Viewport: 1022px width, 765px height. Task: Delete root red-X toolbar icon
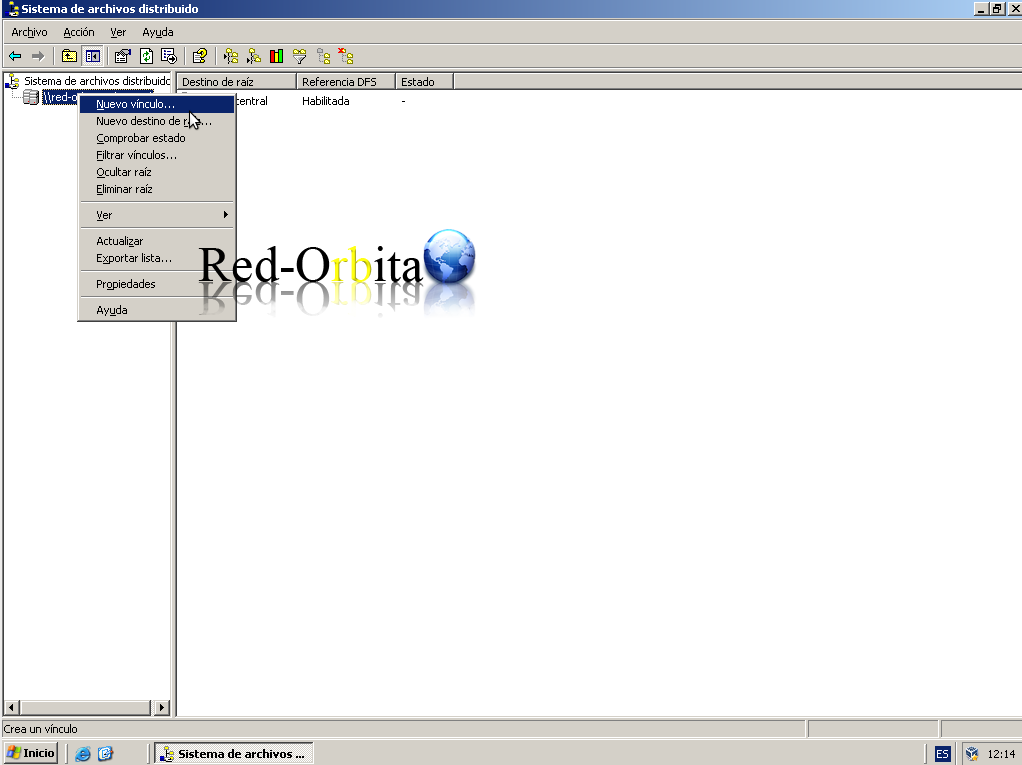(346, 57)
